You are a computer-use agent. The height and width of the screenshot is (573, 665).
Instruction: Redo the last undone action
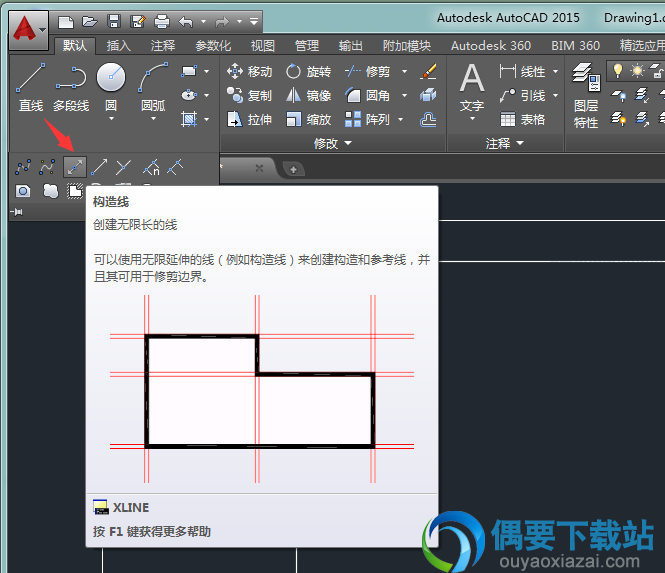pos(222,21)
